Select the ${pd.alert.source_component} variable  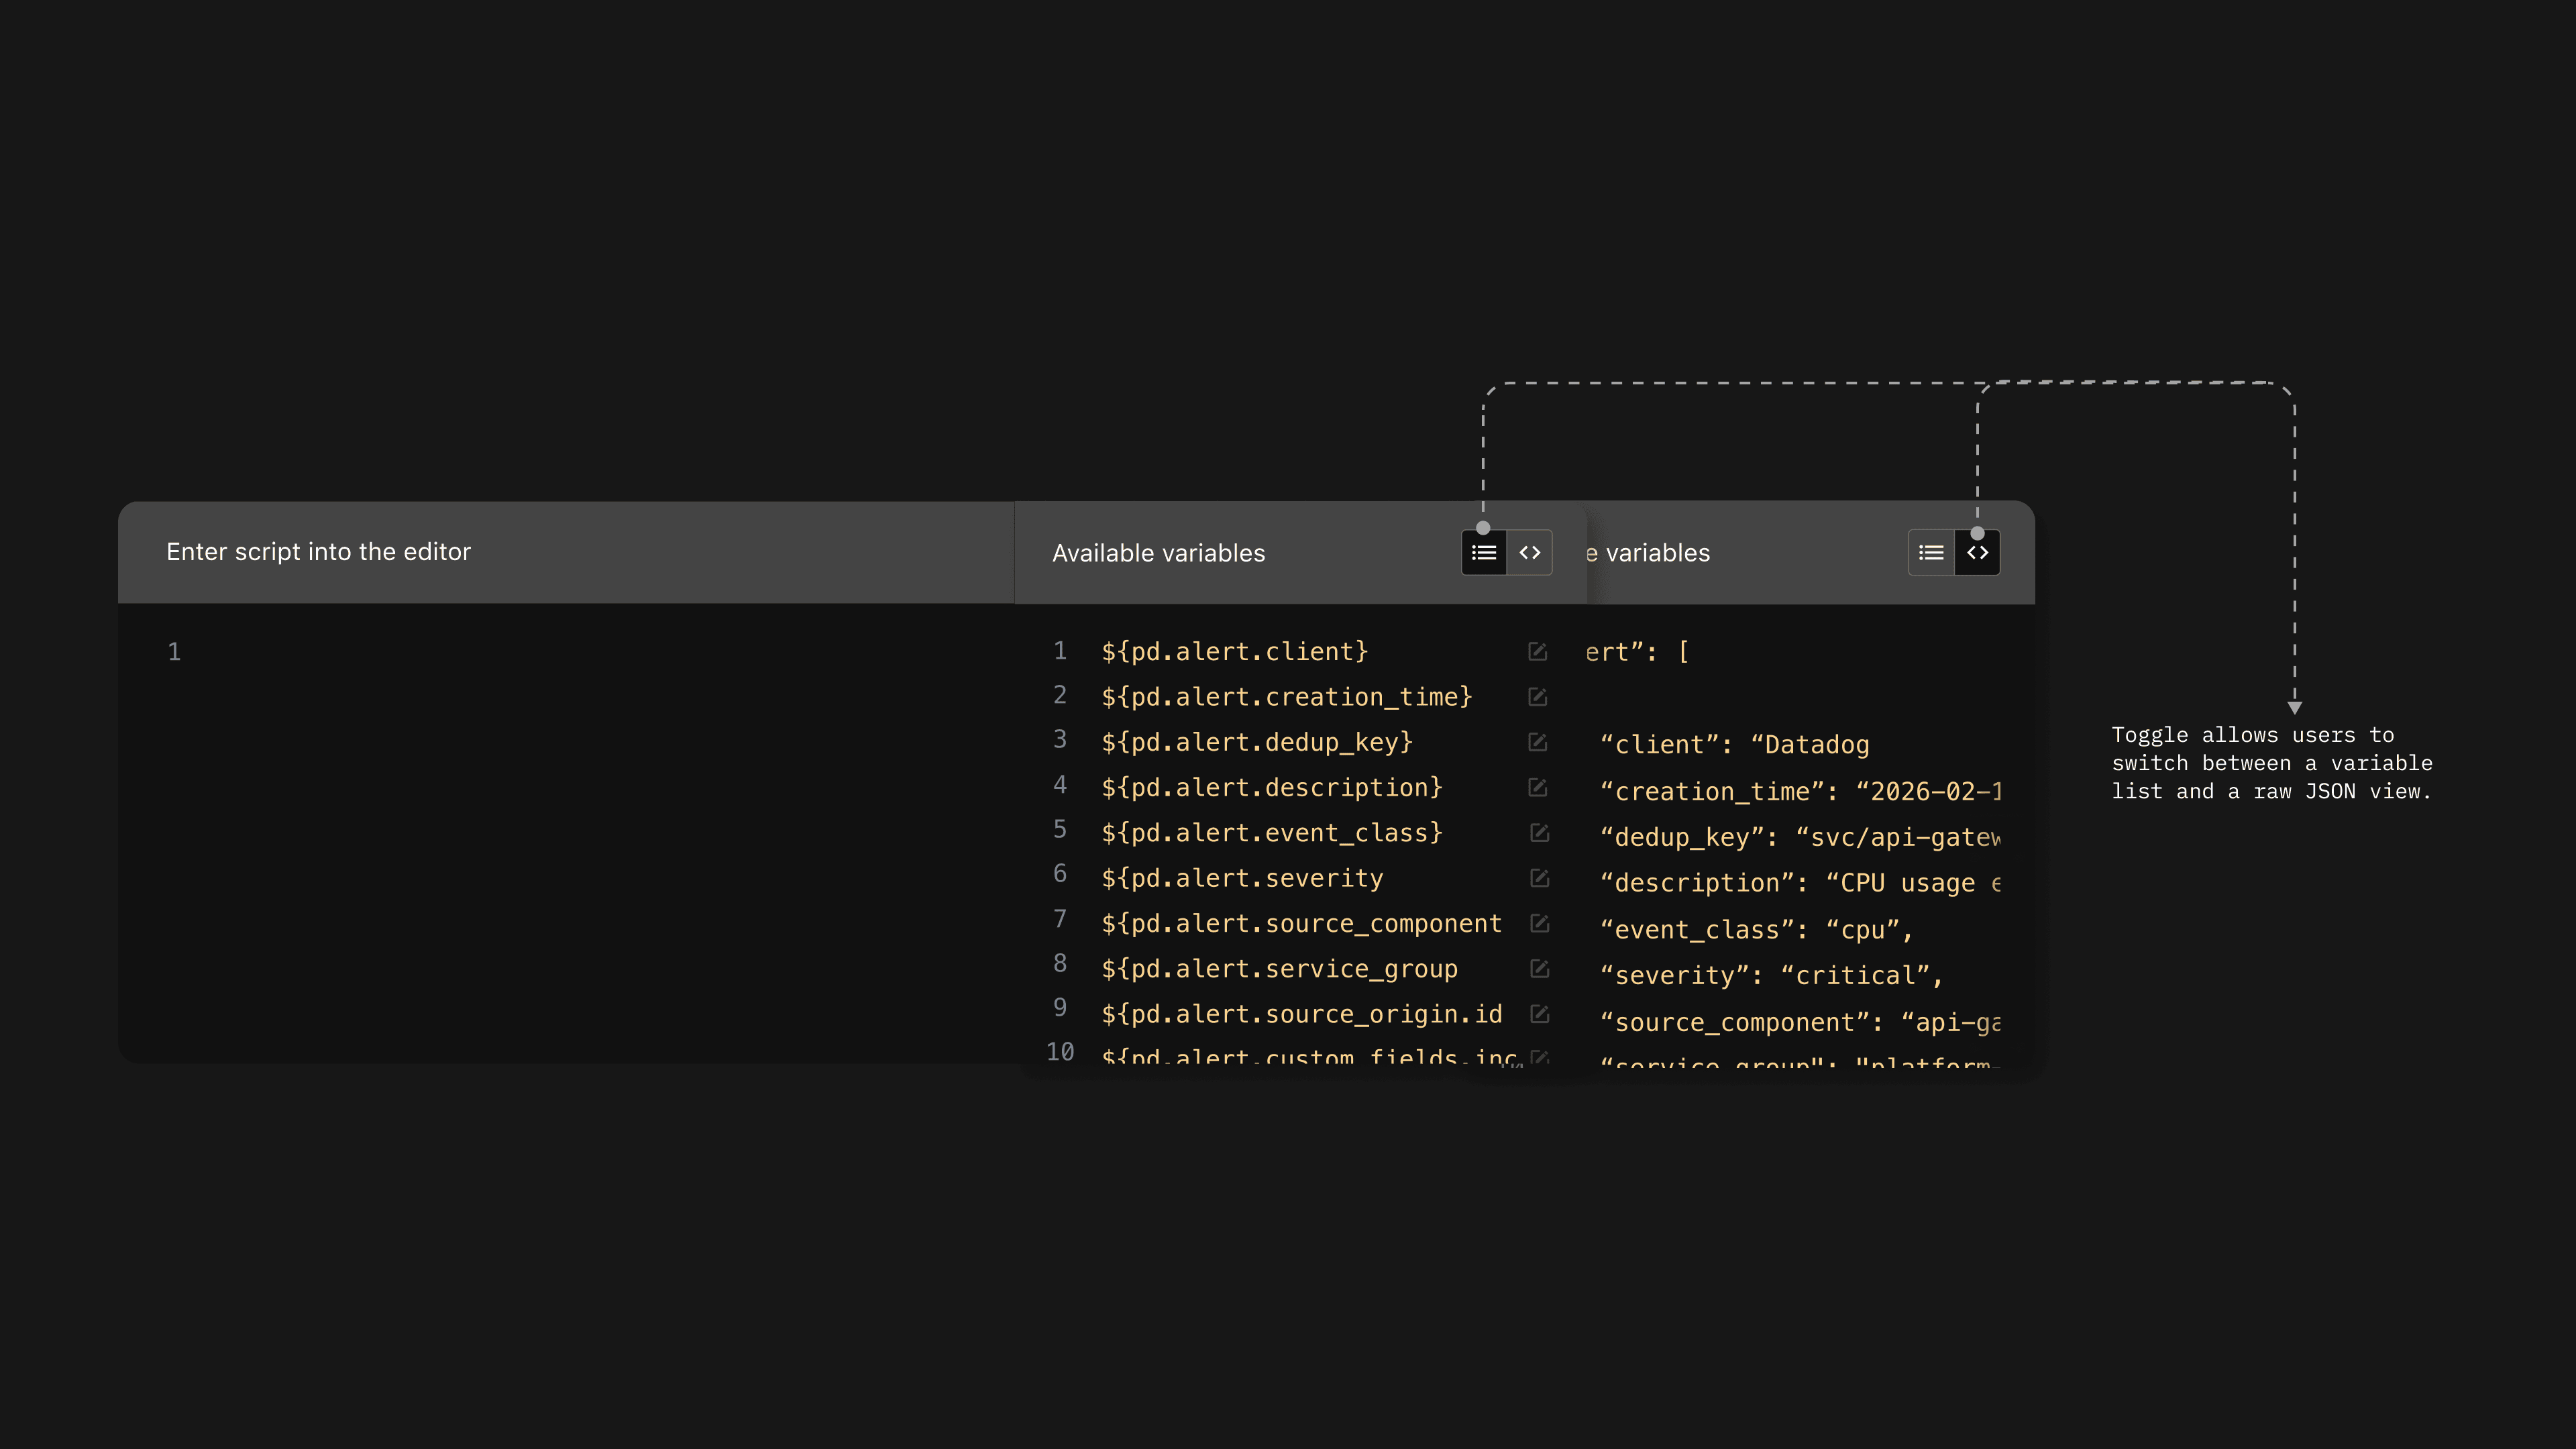(x=1300, y=922)
